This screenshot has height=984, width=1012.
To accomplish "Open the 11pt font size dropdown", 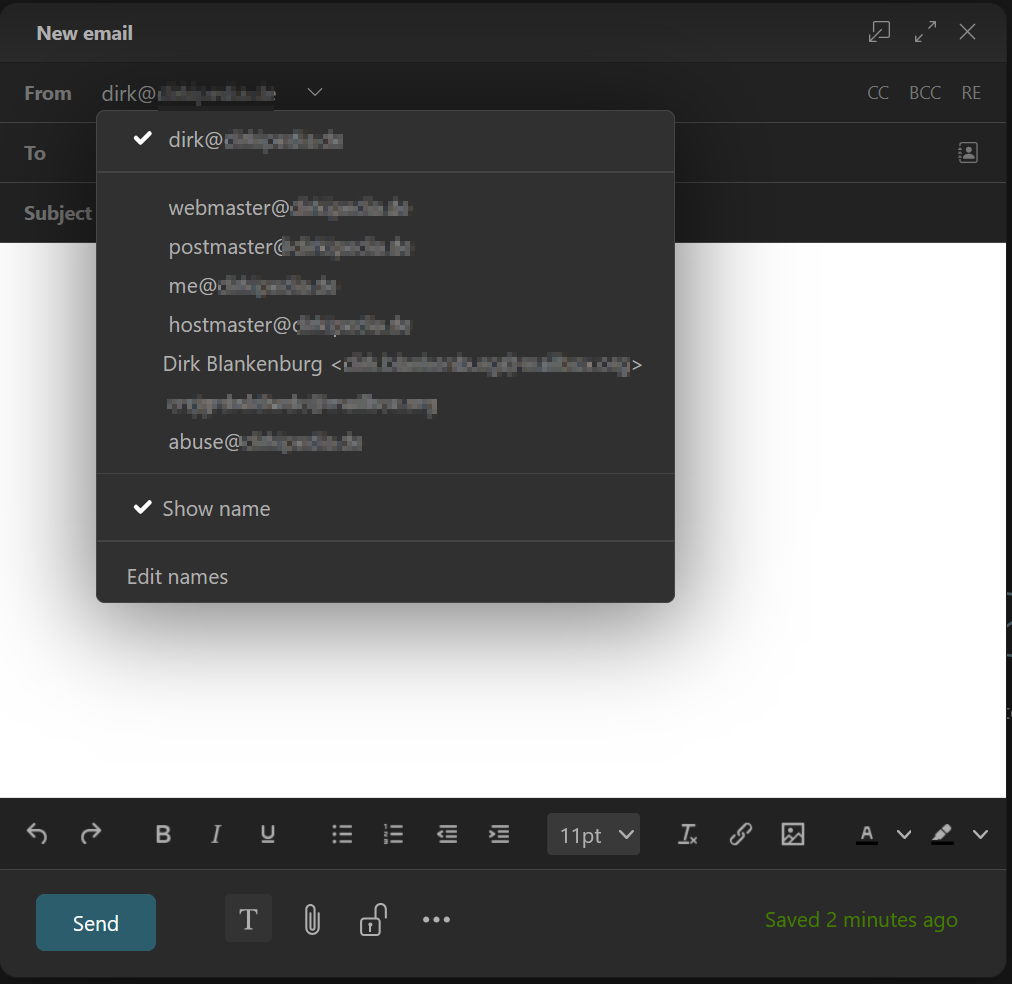I will click(x=593, y=834).
